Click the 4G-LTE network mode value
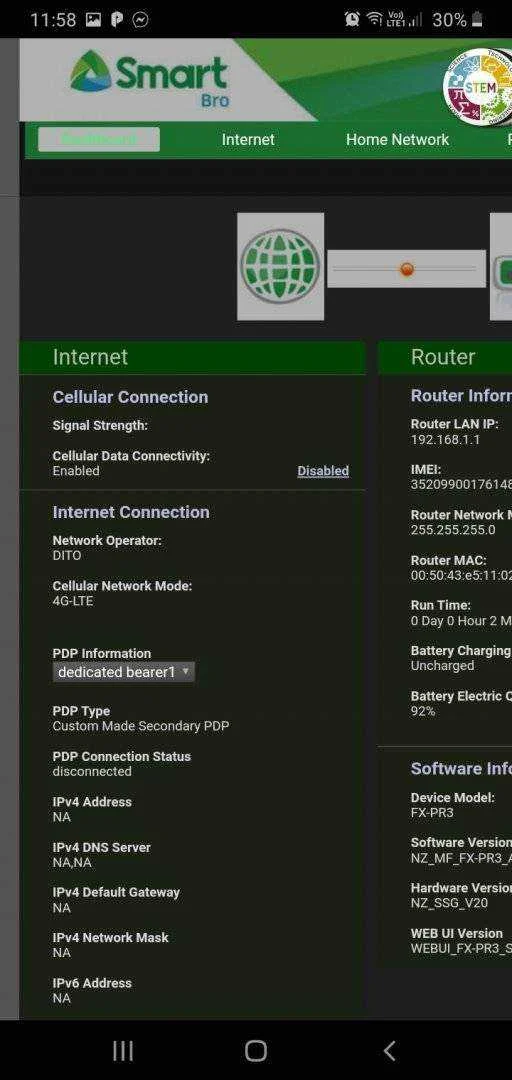Screen dimensions: 512x1080 (73, 601)
